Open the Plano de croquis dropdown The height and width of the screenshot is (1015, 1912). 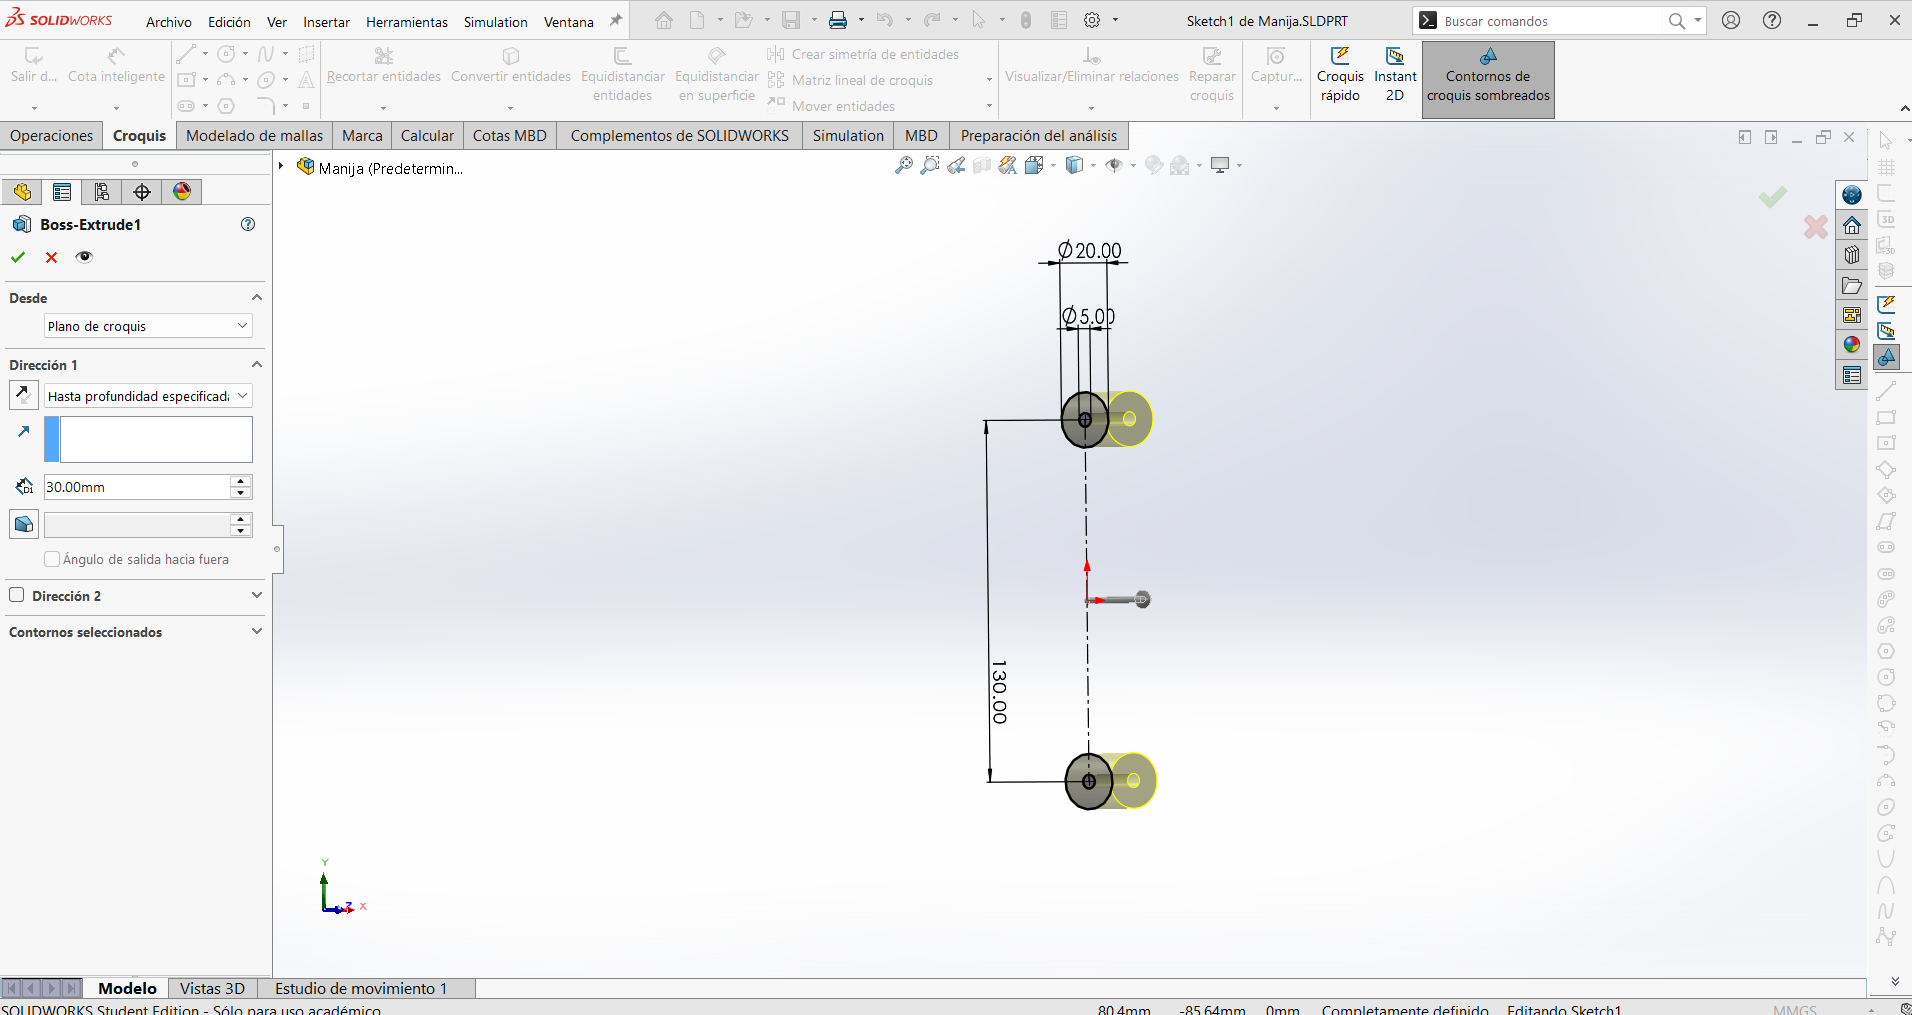(x=148, y=326)
